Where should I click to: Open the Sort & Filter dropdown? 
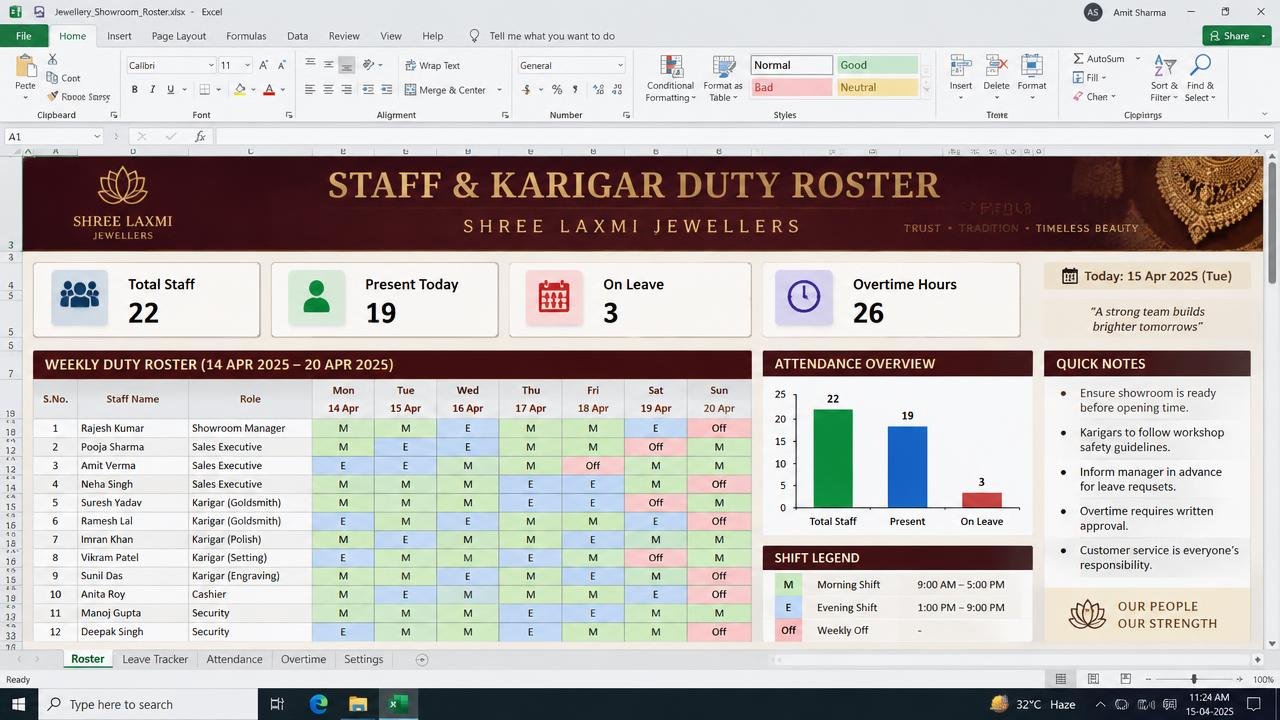pyautogui.click(x=1164, y=78)
